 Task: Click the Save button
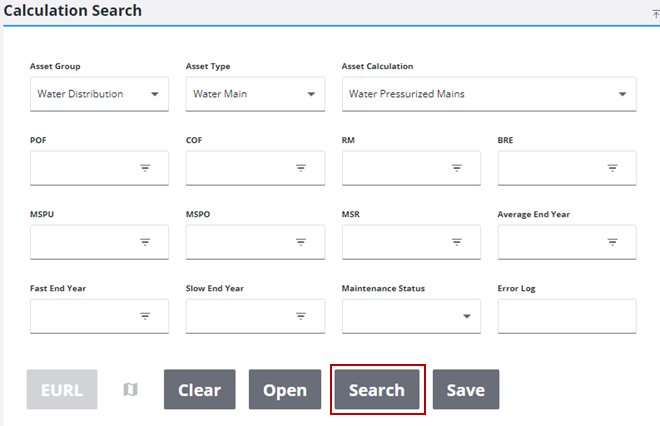(466, 390)
